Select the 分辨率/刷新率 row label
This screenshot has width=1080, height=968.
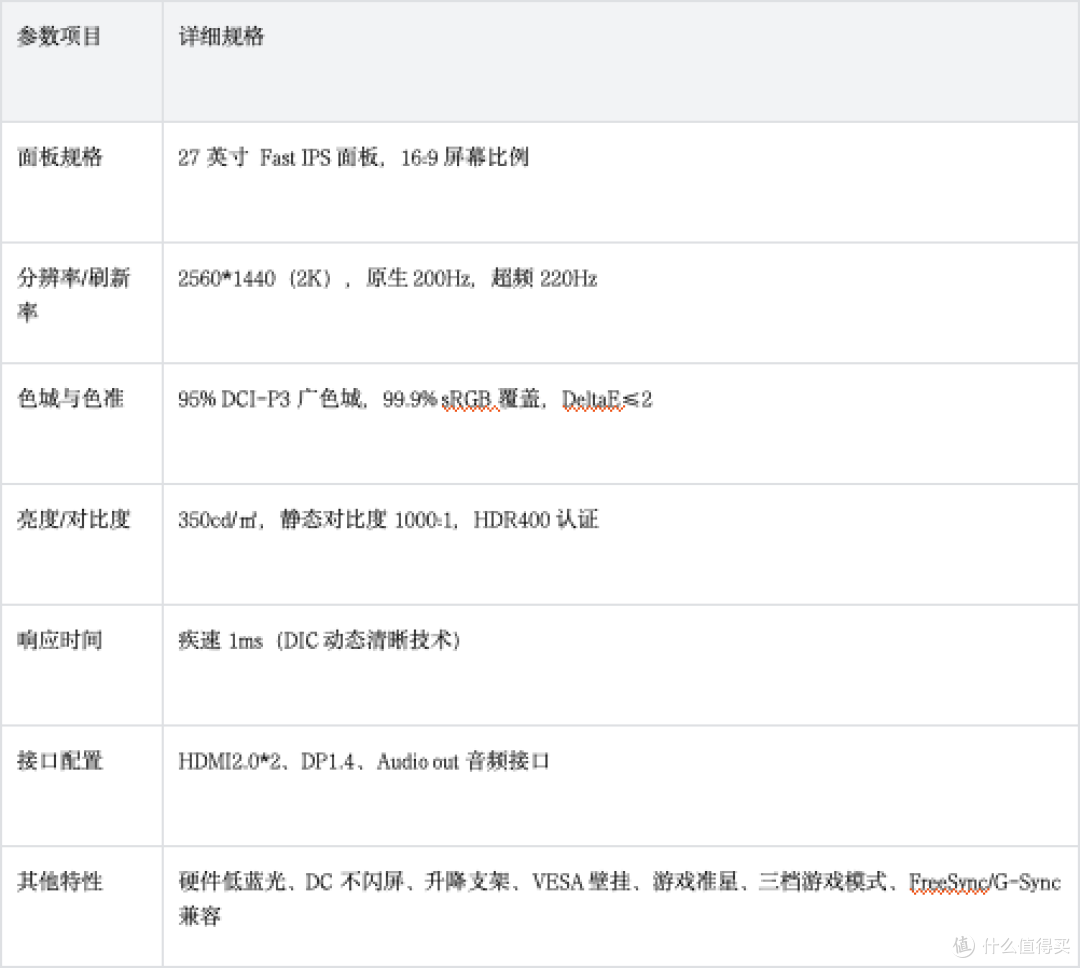[73, 294]
